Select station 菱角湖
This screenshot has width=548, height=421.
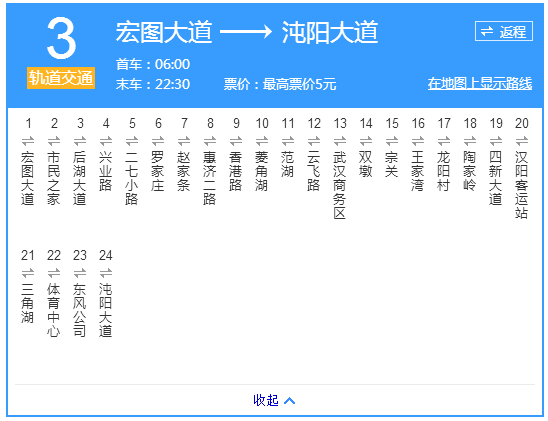point(261,171)
